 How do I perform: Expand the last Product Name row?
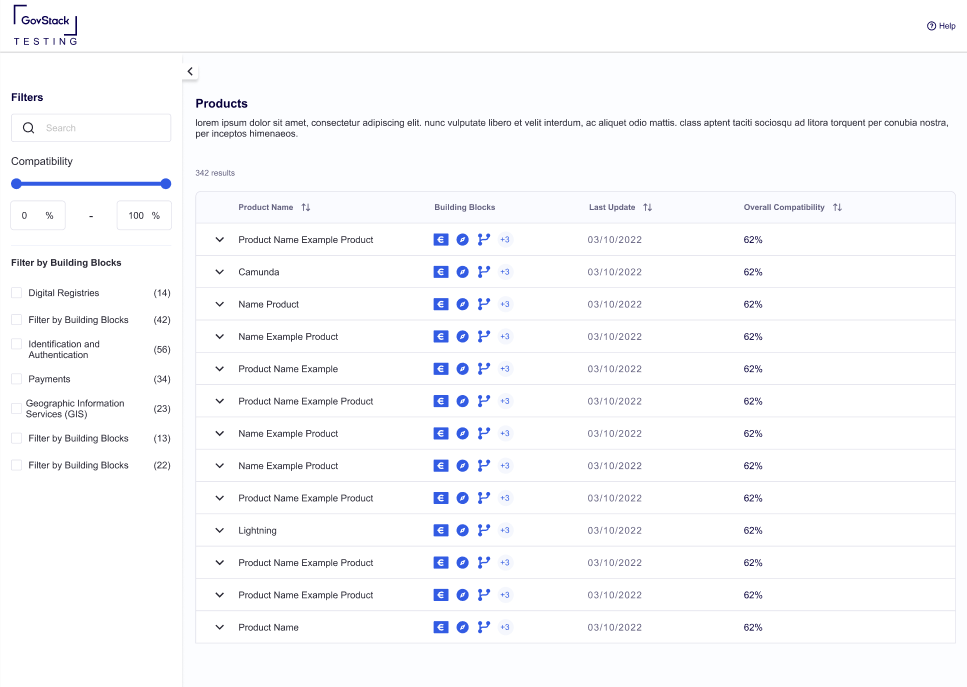(220, 627)
